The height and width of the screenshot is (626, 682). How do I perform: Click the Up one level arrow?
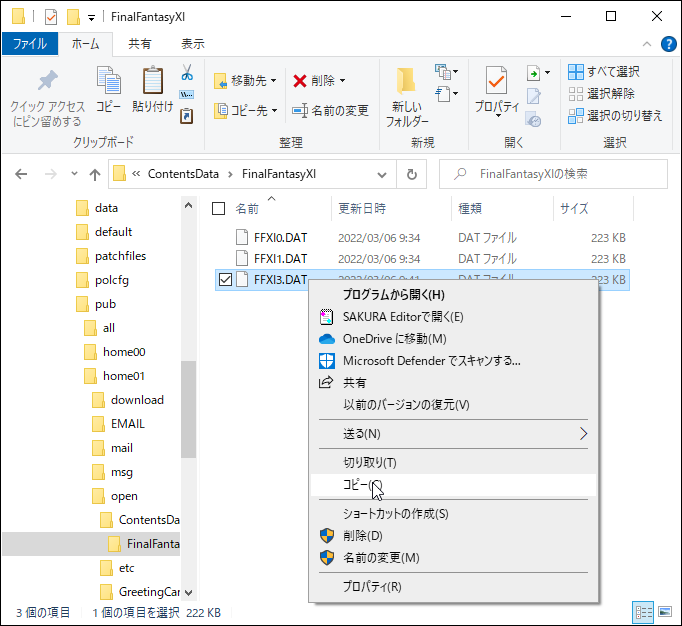coord(95,174)
